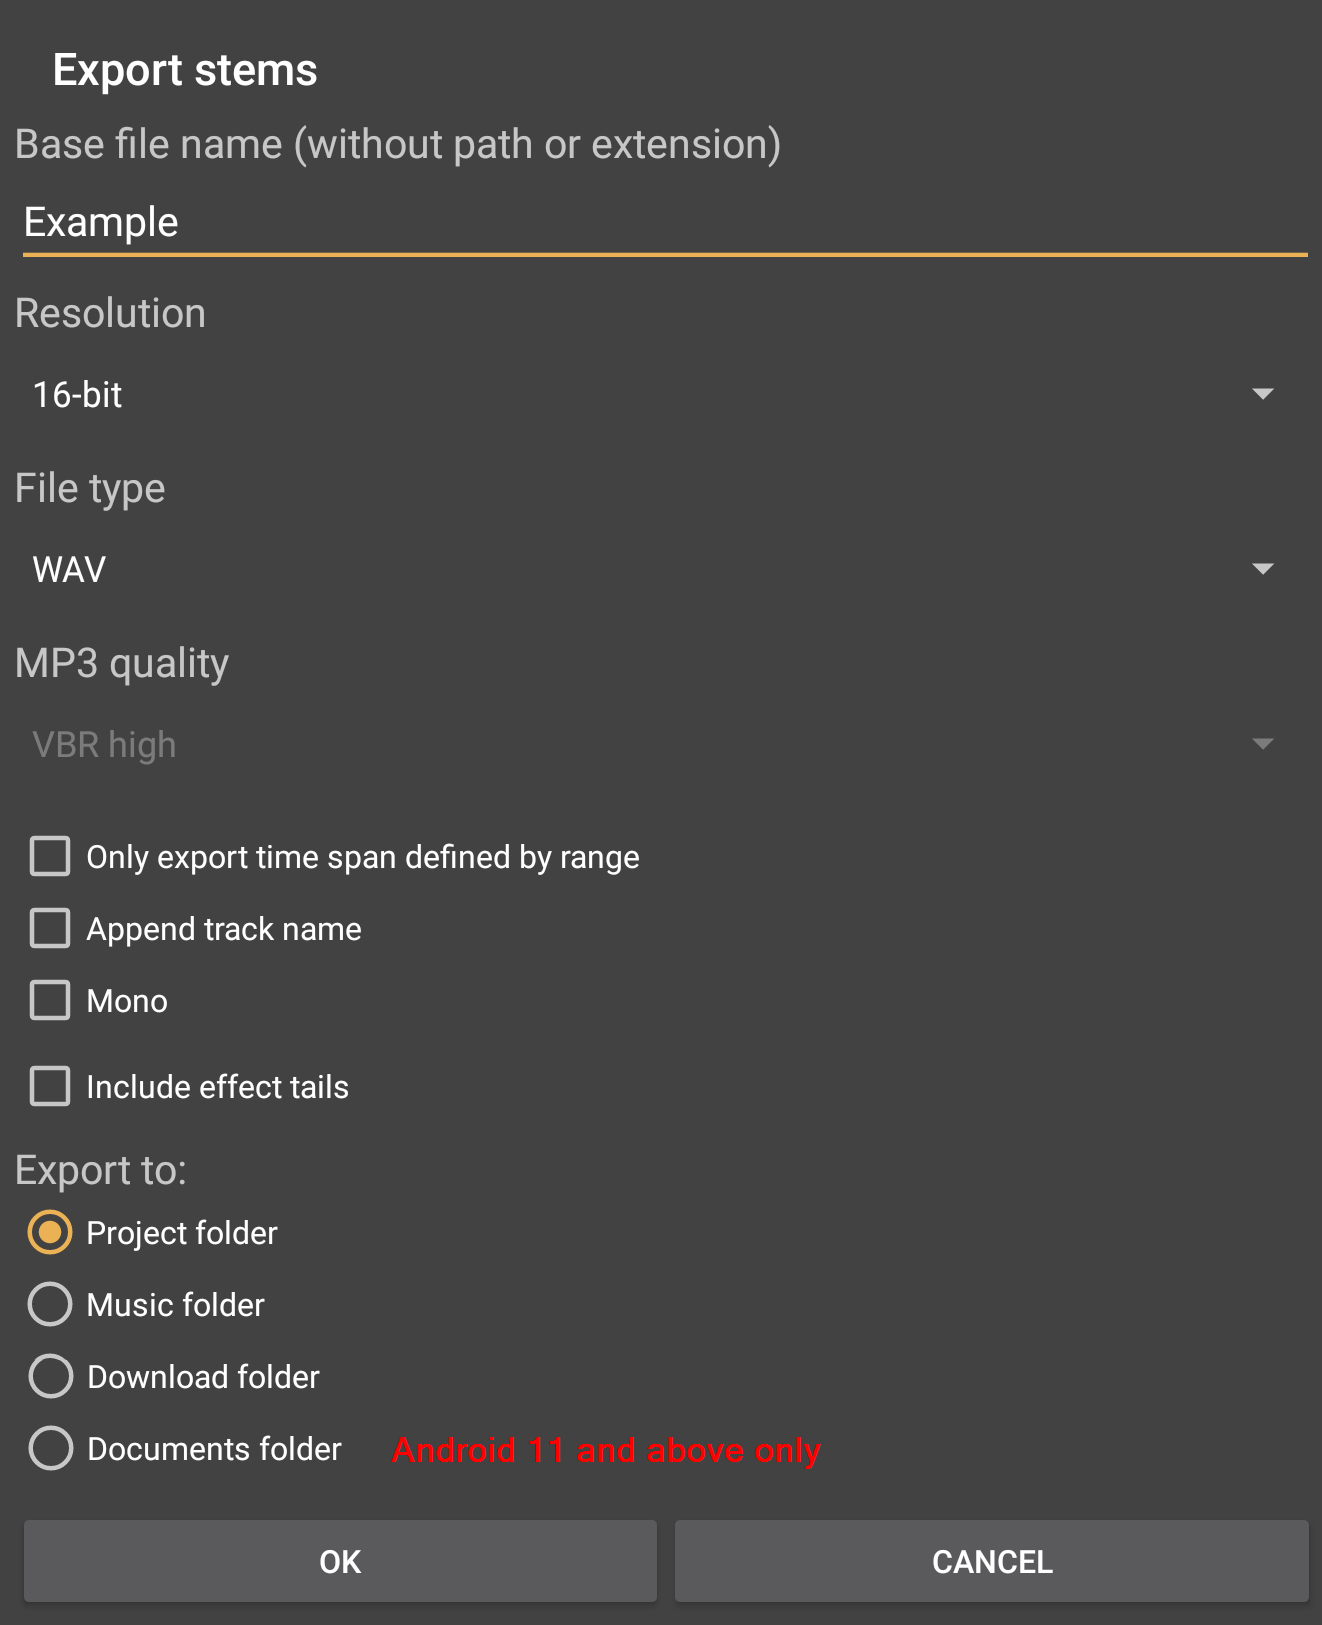Click the Include effect tails label
The width and height of the screenshot is (1322, 1625).
217,1088
